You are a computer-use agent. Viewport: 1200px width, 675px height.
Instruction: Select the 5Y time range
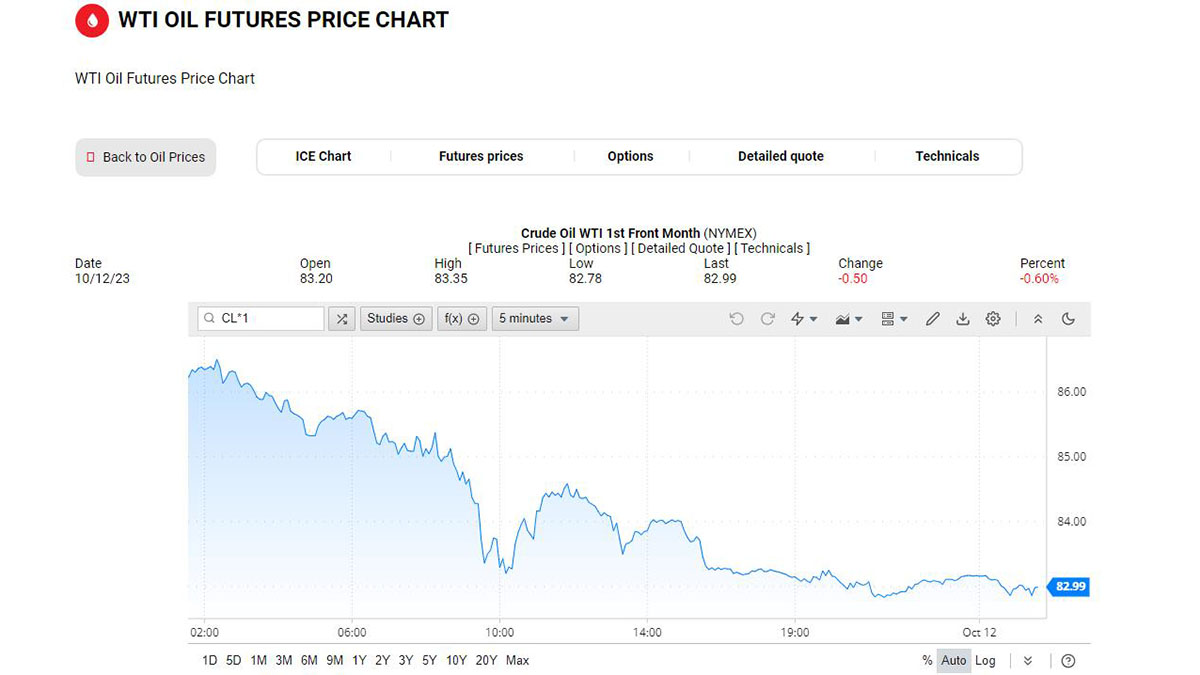pyautogui.click(x=430, y=661)
